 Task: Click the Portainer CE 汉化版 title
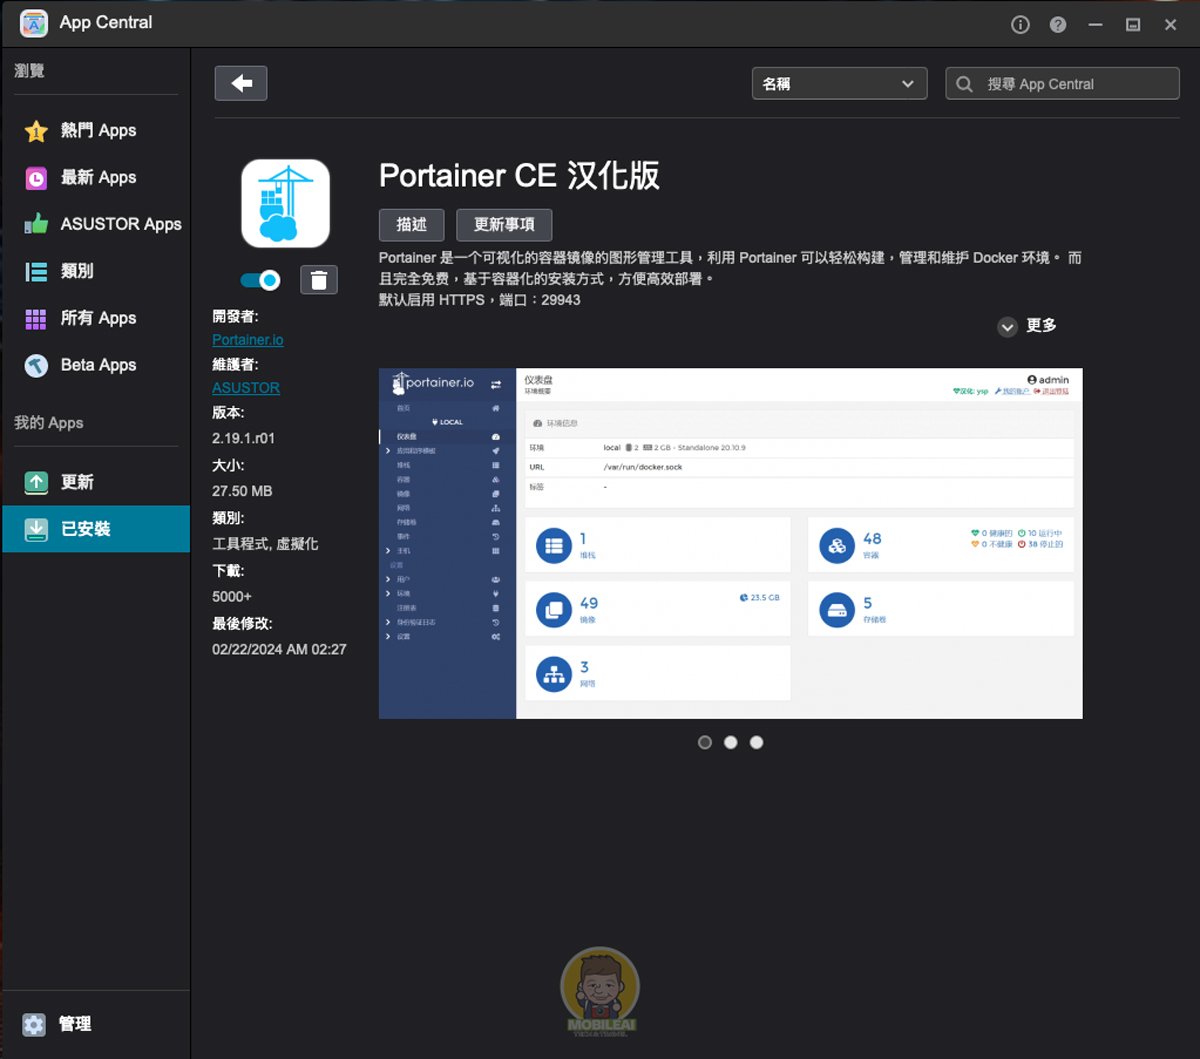point(519,176)
